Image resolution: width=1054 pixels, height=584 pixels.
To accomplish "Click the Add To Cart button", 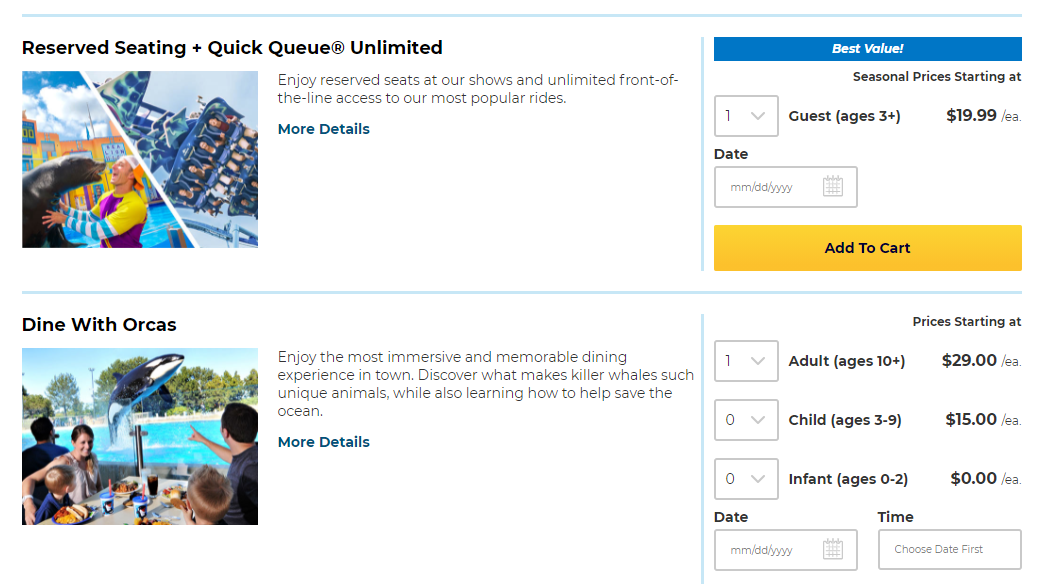I will click(x=866, y=247).
